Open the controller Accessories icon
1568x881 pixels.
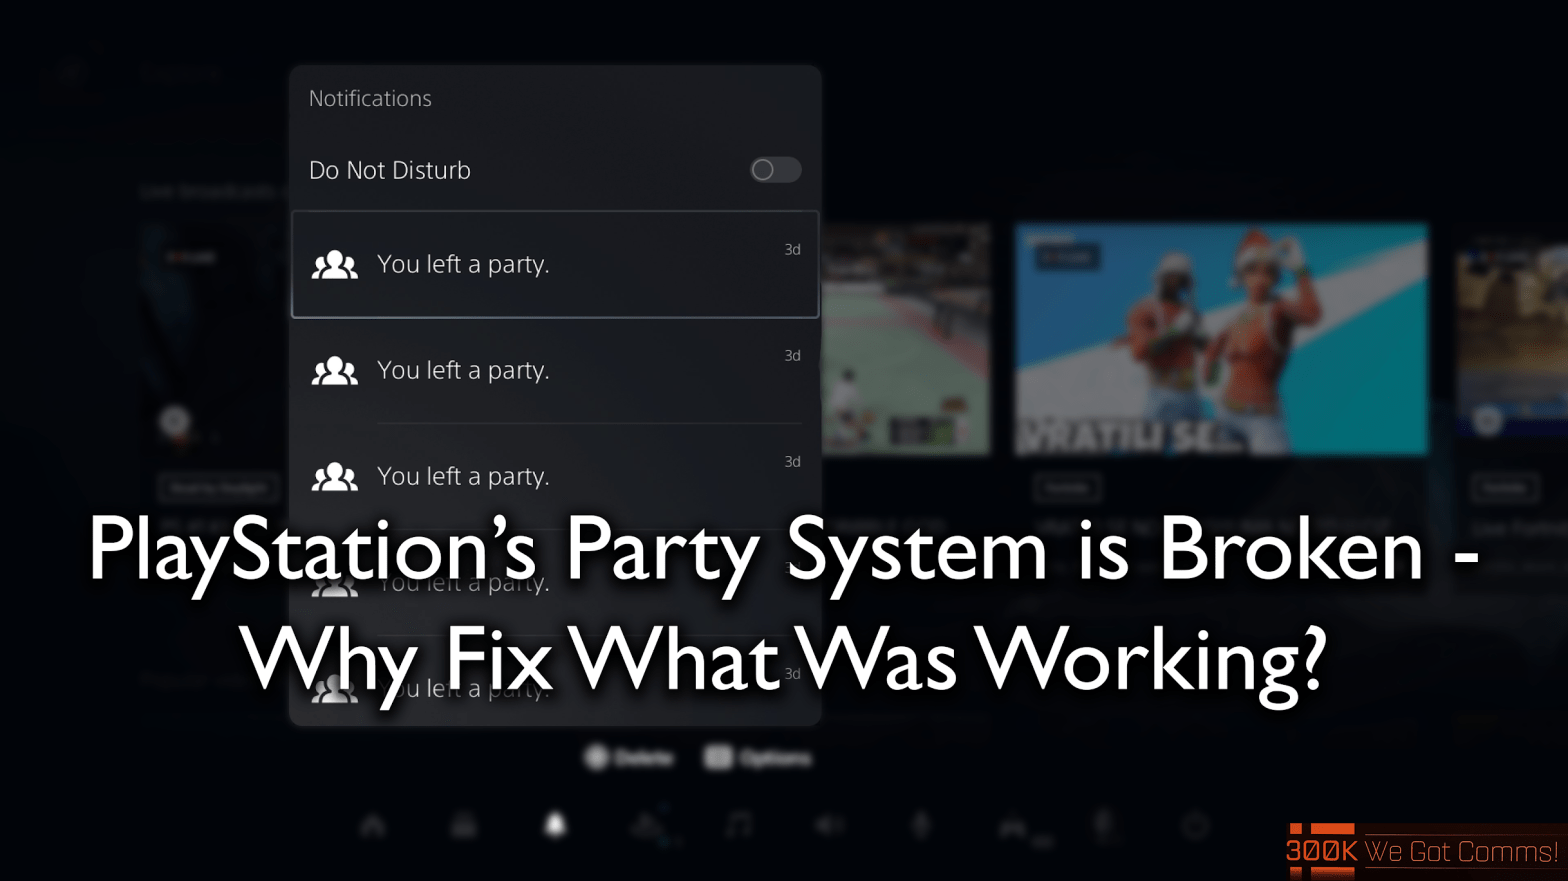tap(1014, 828)
